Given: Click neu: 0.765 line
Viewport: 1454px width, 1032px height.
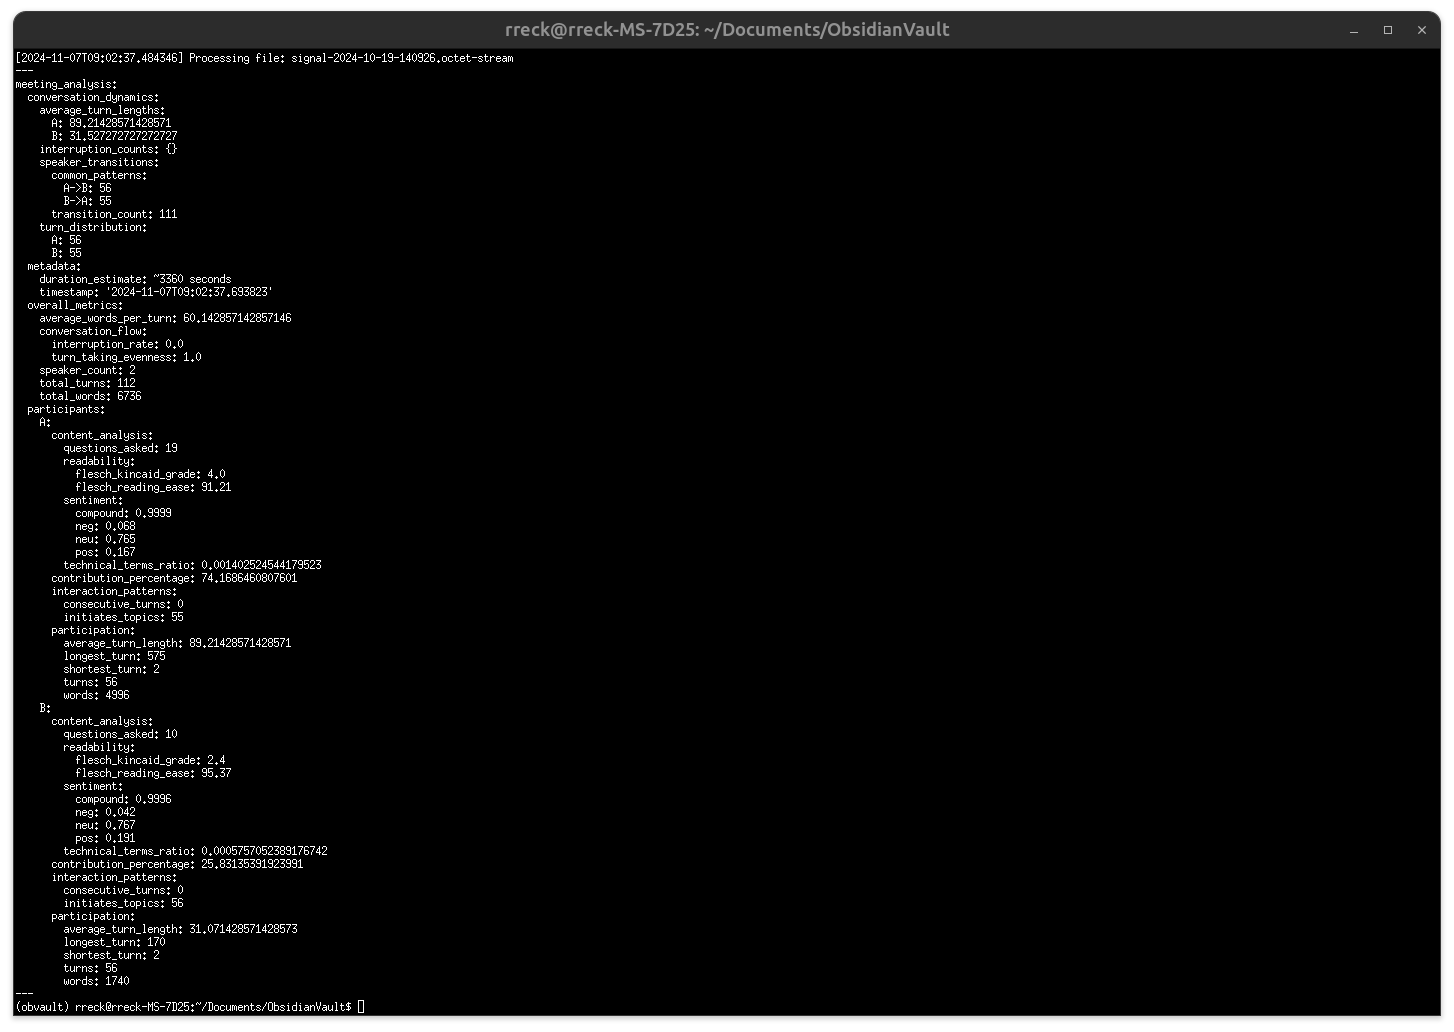Looking at the screenshot, I should pos(105,539).
